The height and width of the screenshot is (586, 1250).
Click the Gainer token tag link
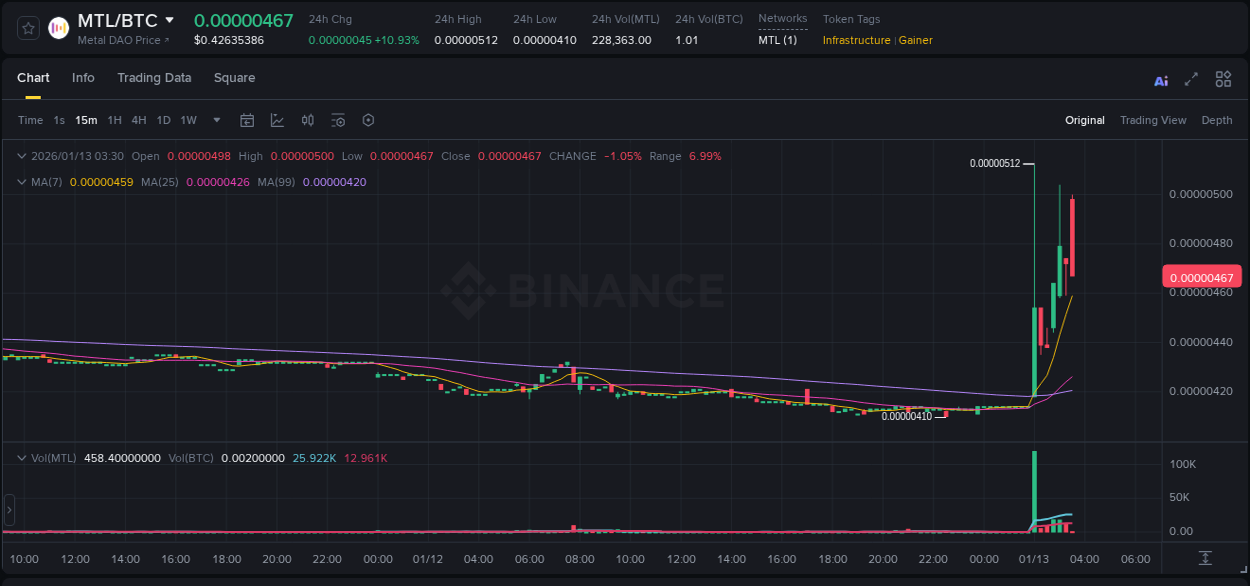point(915,41)
